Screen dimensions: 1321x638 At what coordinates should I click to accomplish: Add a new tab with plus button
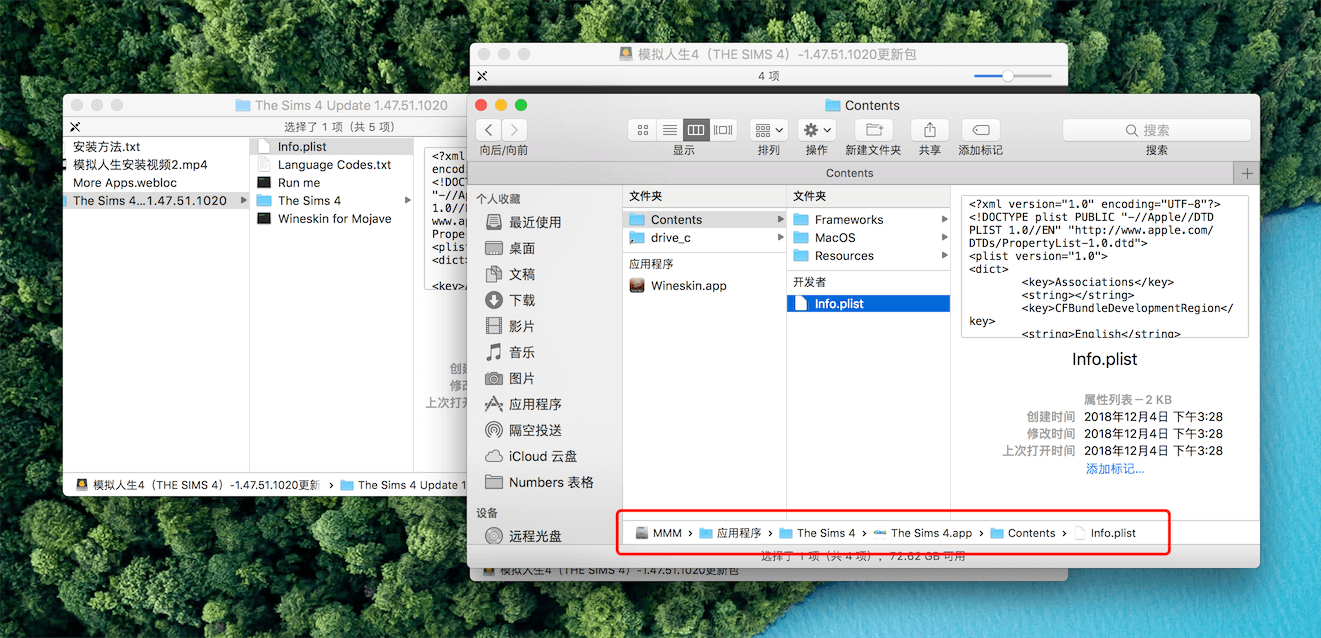(1247, 173)
